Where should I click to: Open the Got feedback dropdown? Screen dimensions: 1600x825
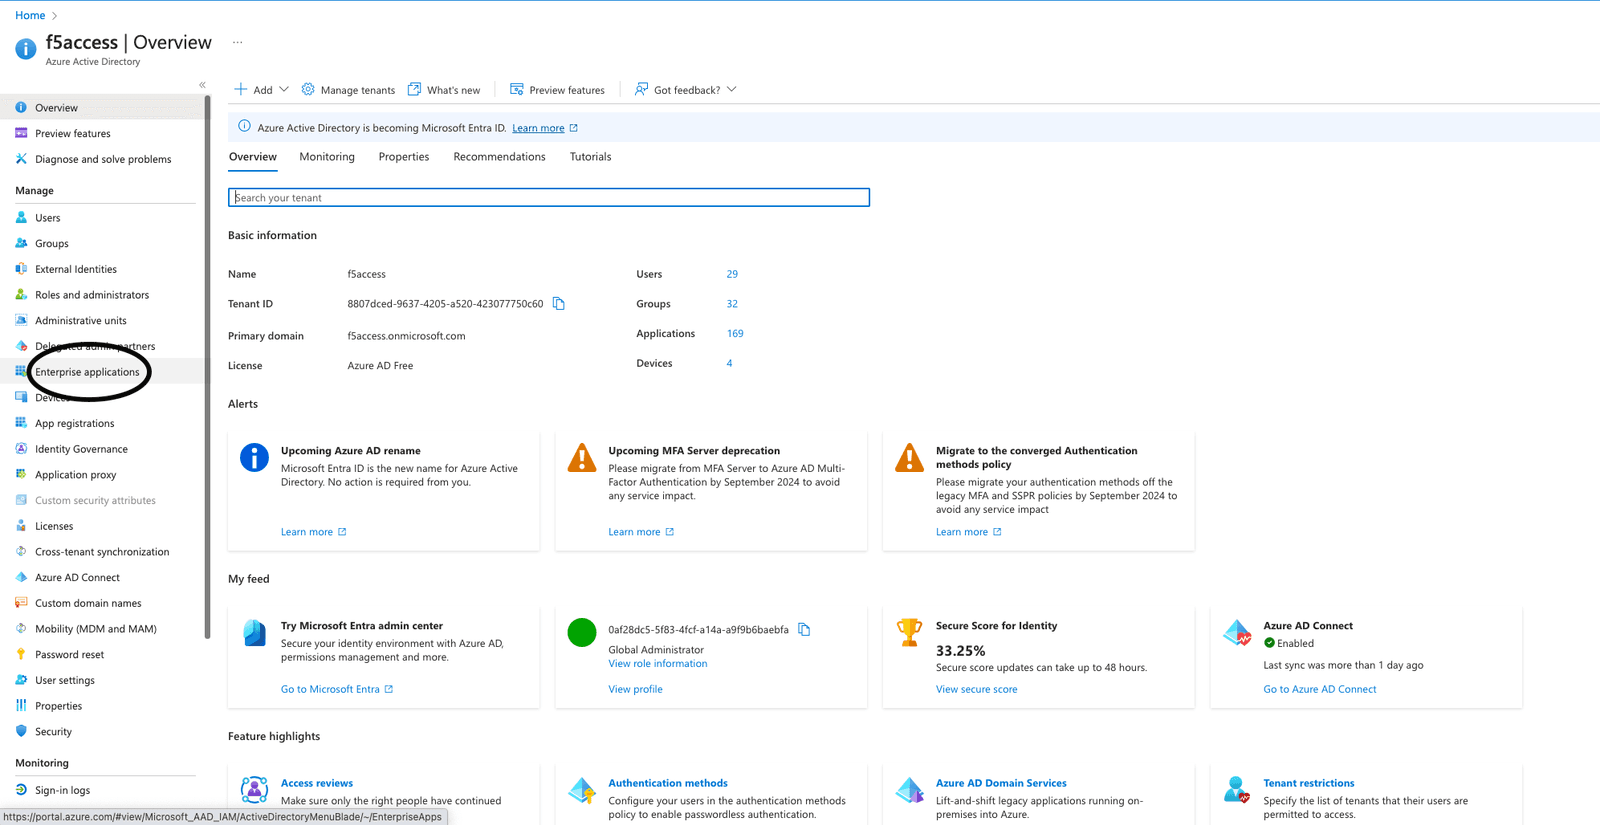(x=732, y=90)
